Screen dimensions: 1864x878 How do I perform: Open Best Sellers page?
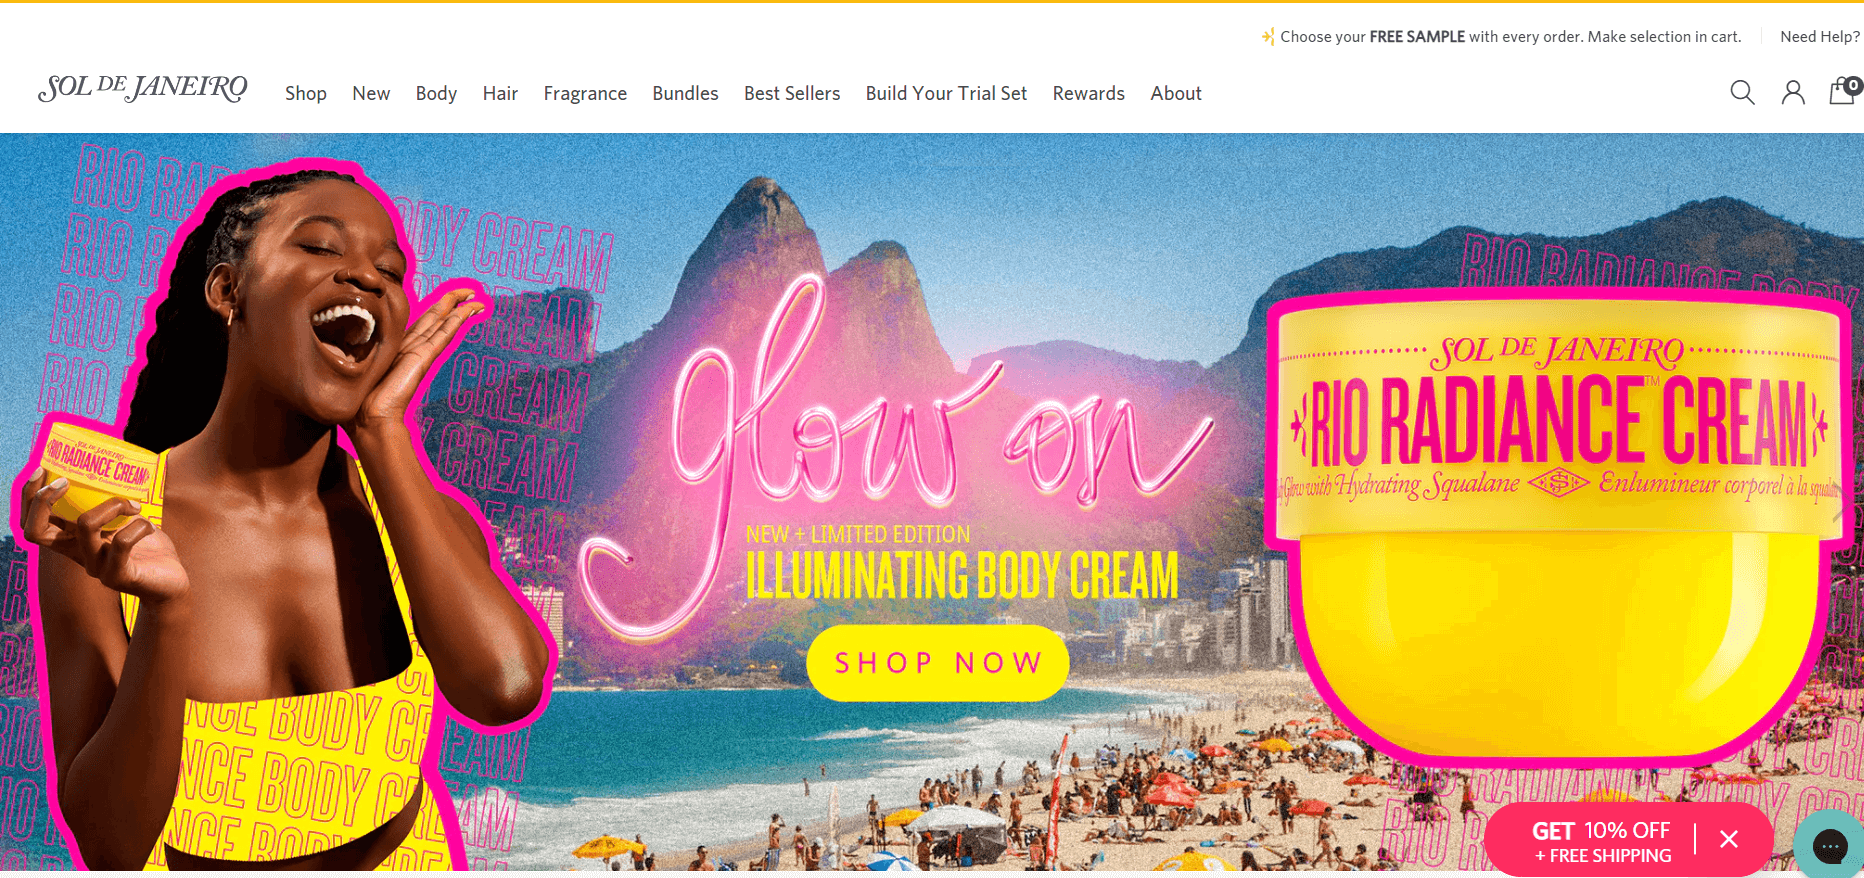[792, 93]
